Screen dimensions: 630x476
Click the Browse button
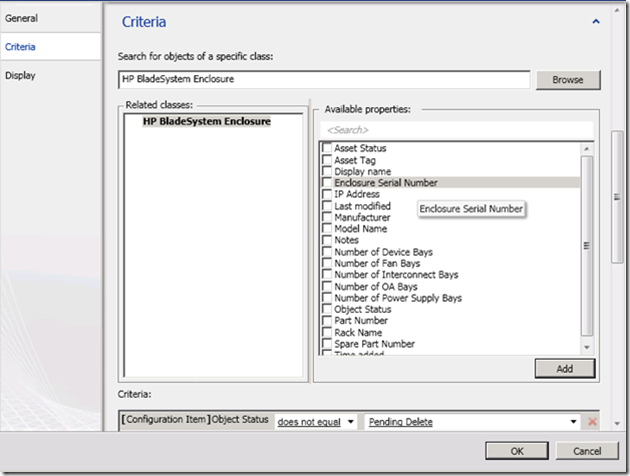pos(568,79)
